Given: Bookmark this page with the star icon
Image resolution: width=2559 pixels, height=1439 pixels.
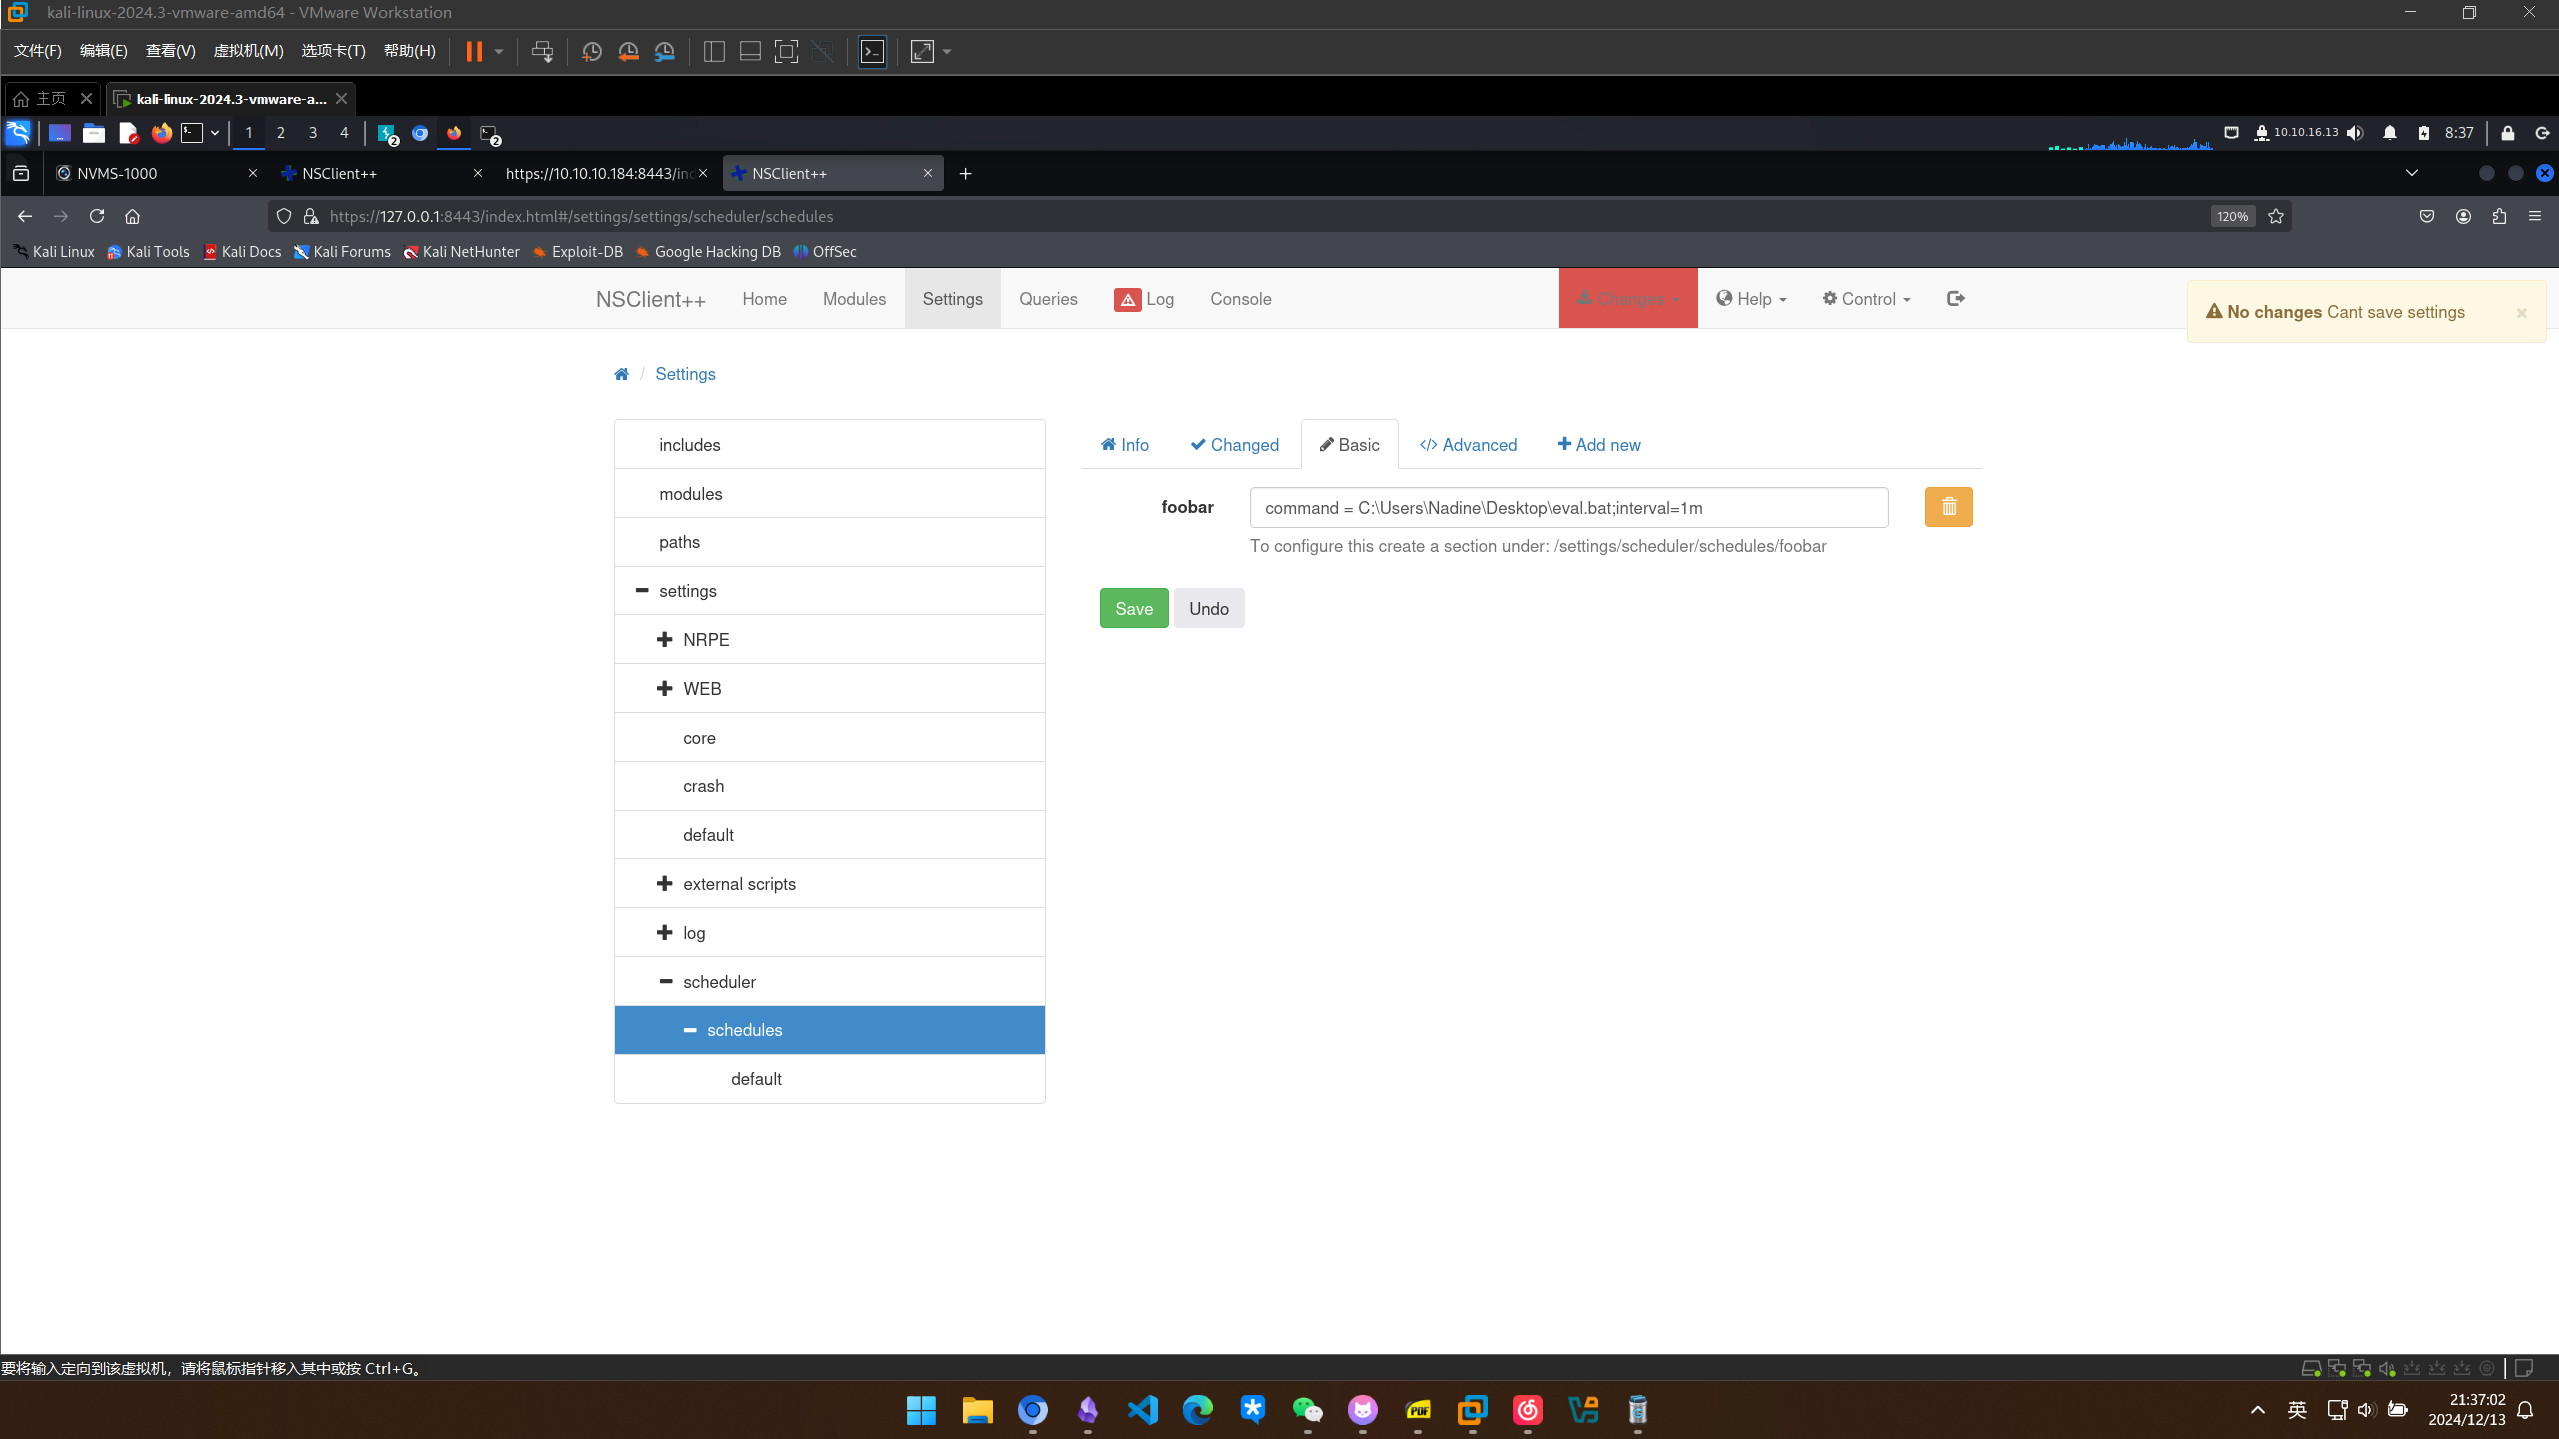Looking at the screenshot, I should point(2276,216).
